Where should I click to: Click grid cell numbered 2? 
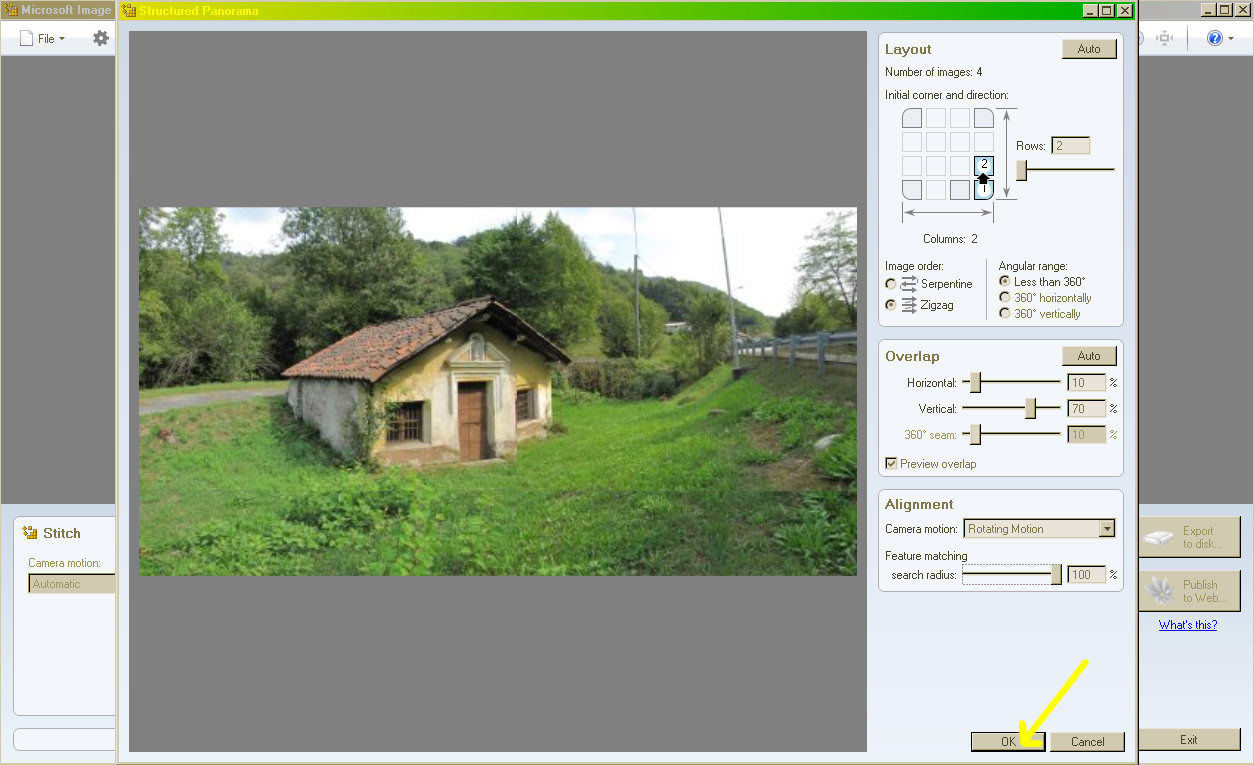[x=984, y=166]
